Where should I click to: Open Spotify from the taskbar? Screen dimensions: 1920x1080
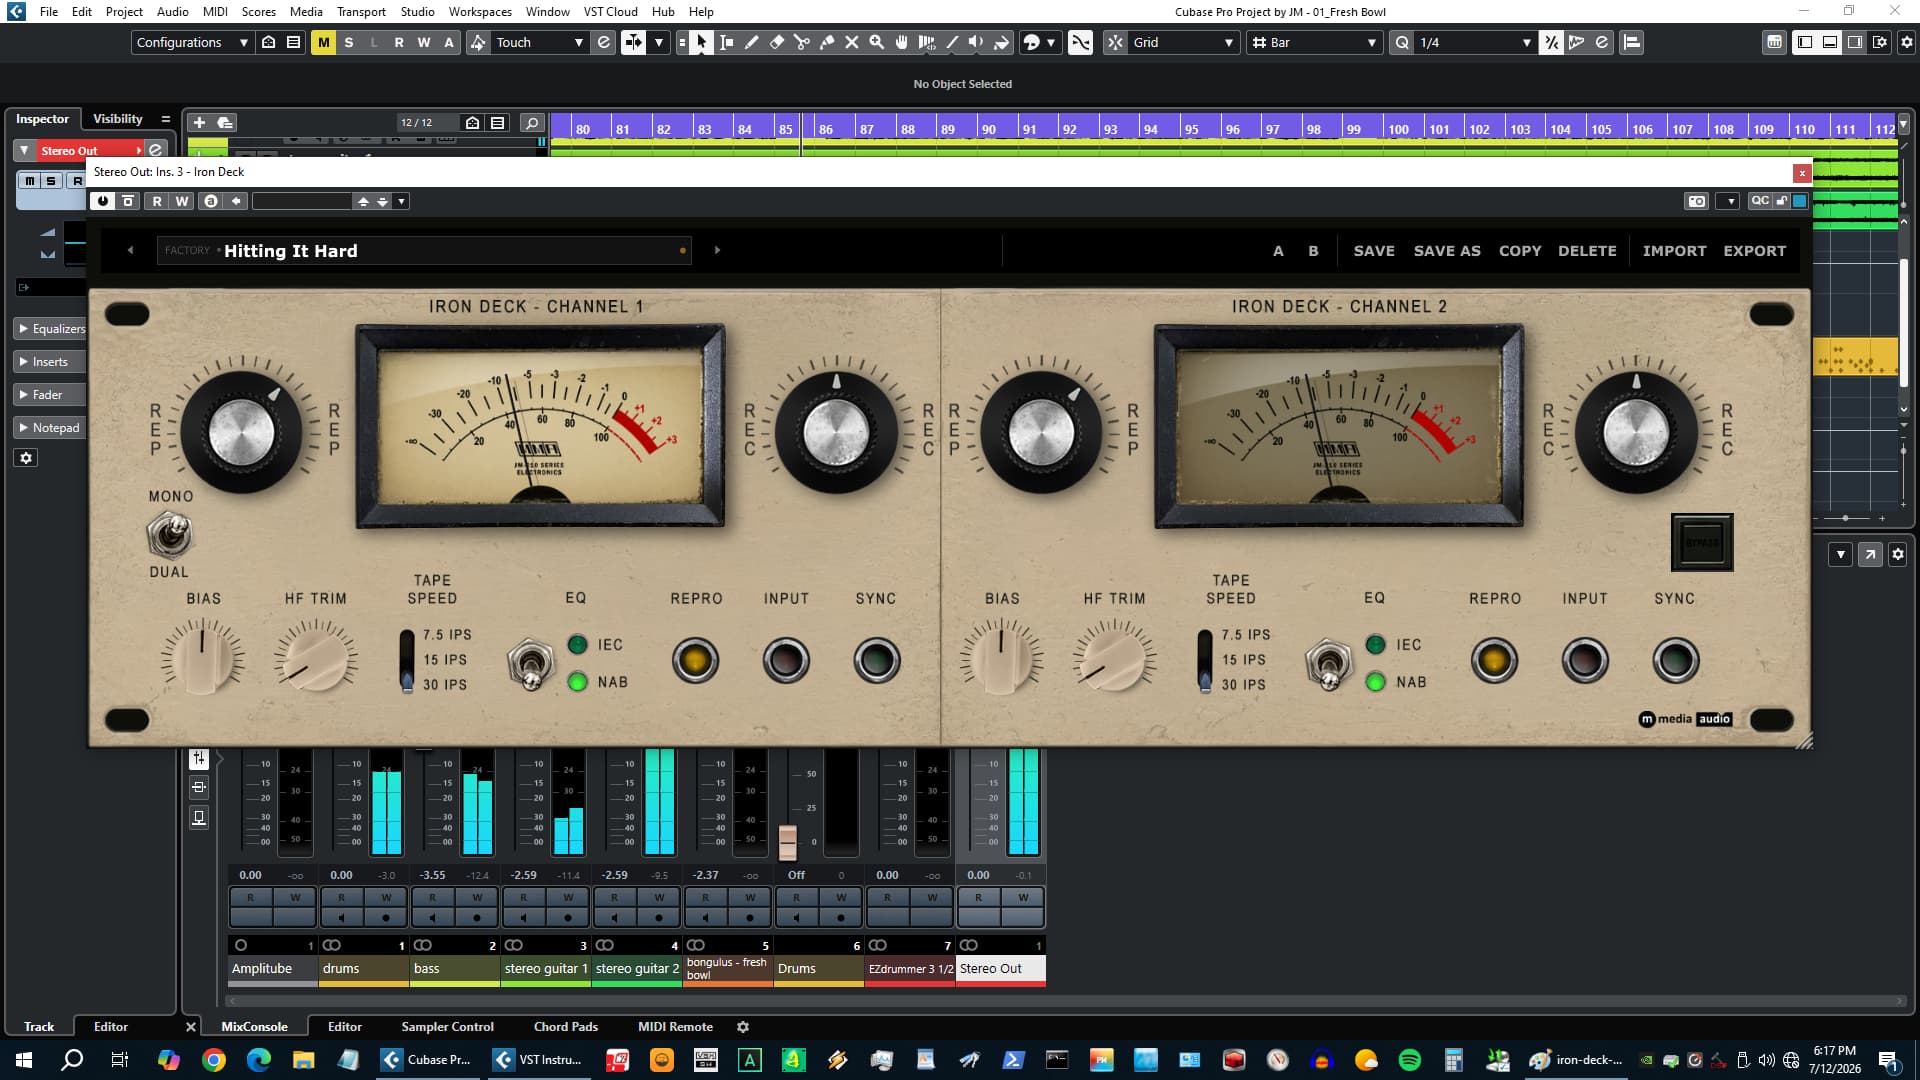pyautogui.click(x=1410, y=1060)
